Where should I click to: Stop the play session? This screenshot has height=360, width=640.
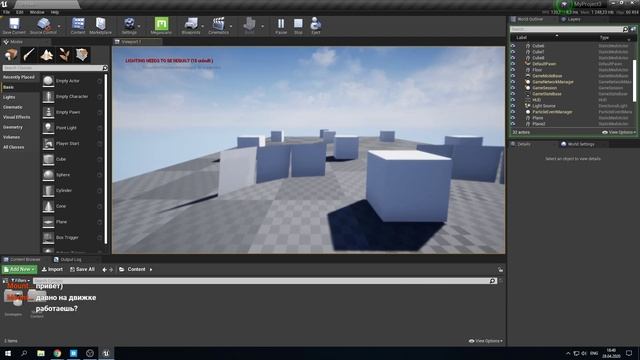298,26
